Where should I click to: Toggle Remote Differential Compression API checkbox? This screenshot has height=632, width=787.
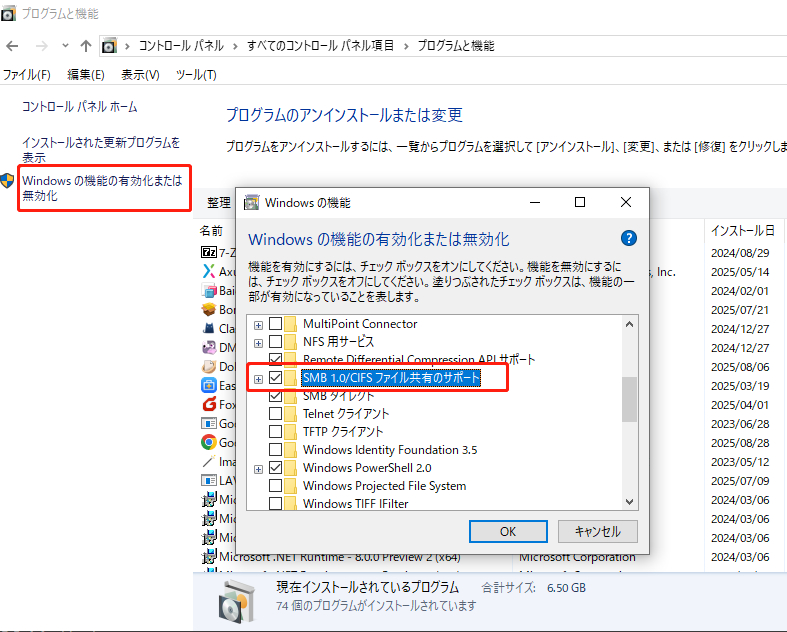(x=276, y=358)
